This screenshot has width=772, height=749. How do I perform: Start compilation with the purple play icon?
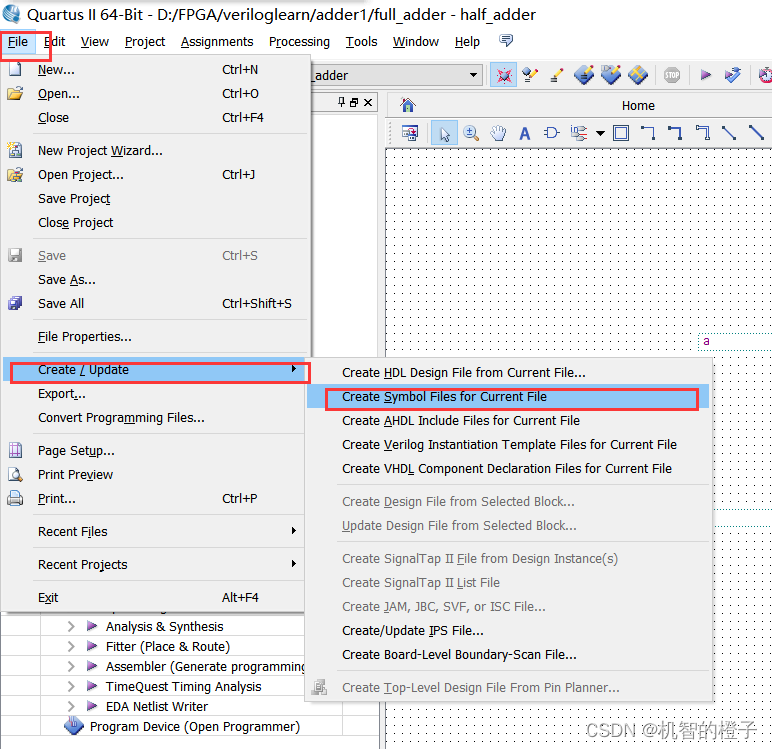705,75
